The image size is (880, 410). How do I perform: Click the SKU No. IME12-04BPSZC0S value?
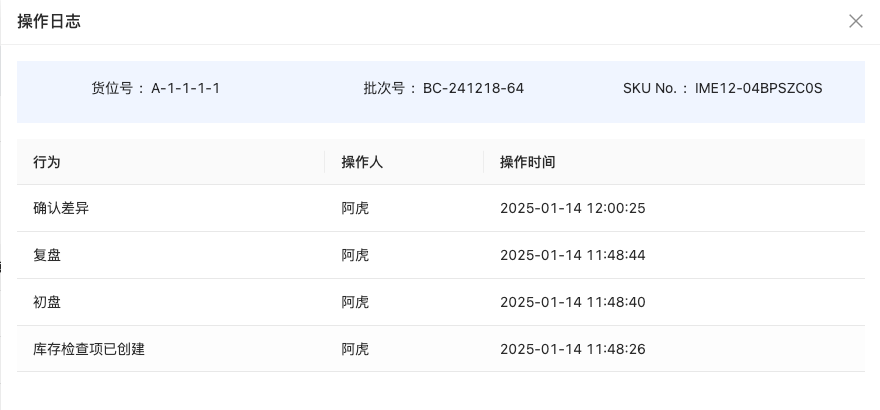coord(758,88)
